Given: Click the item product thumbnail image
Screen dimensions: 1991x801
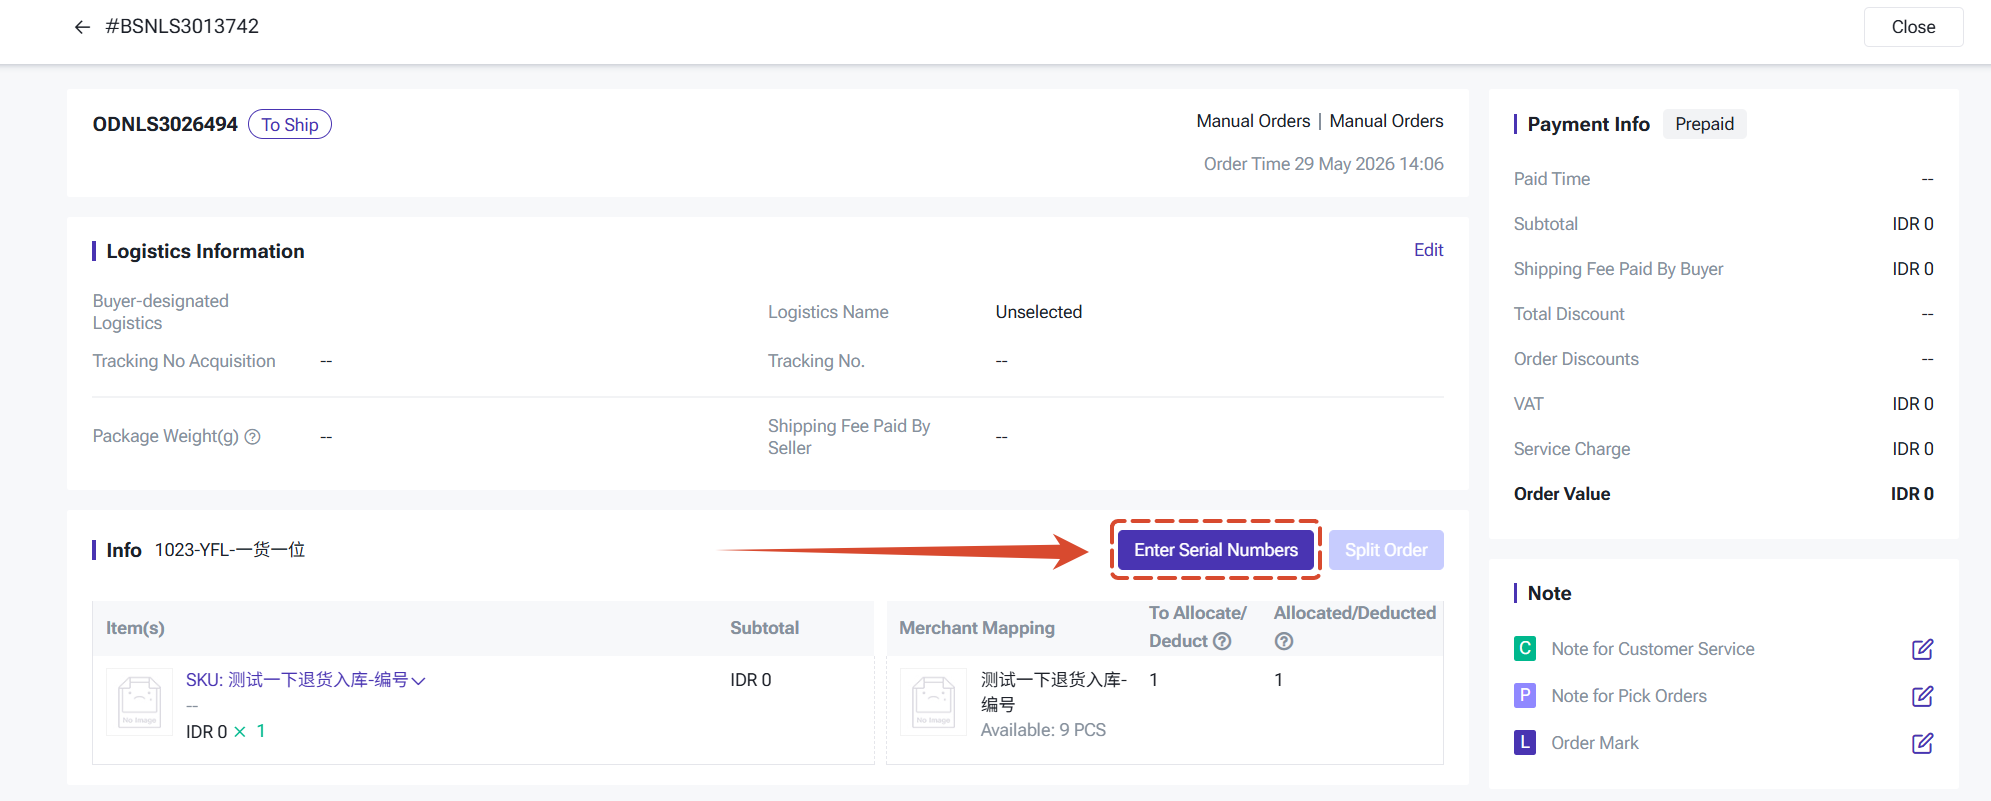Looking at the screenshot, I should (139, 702).
